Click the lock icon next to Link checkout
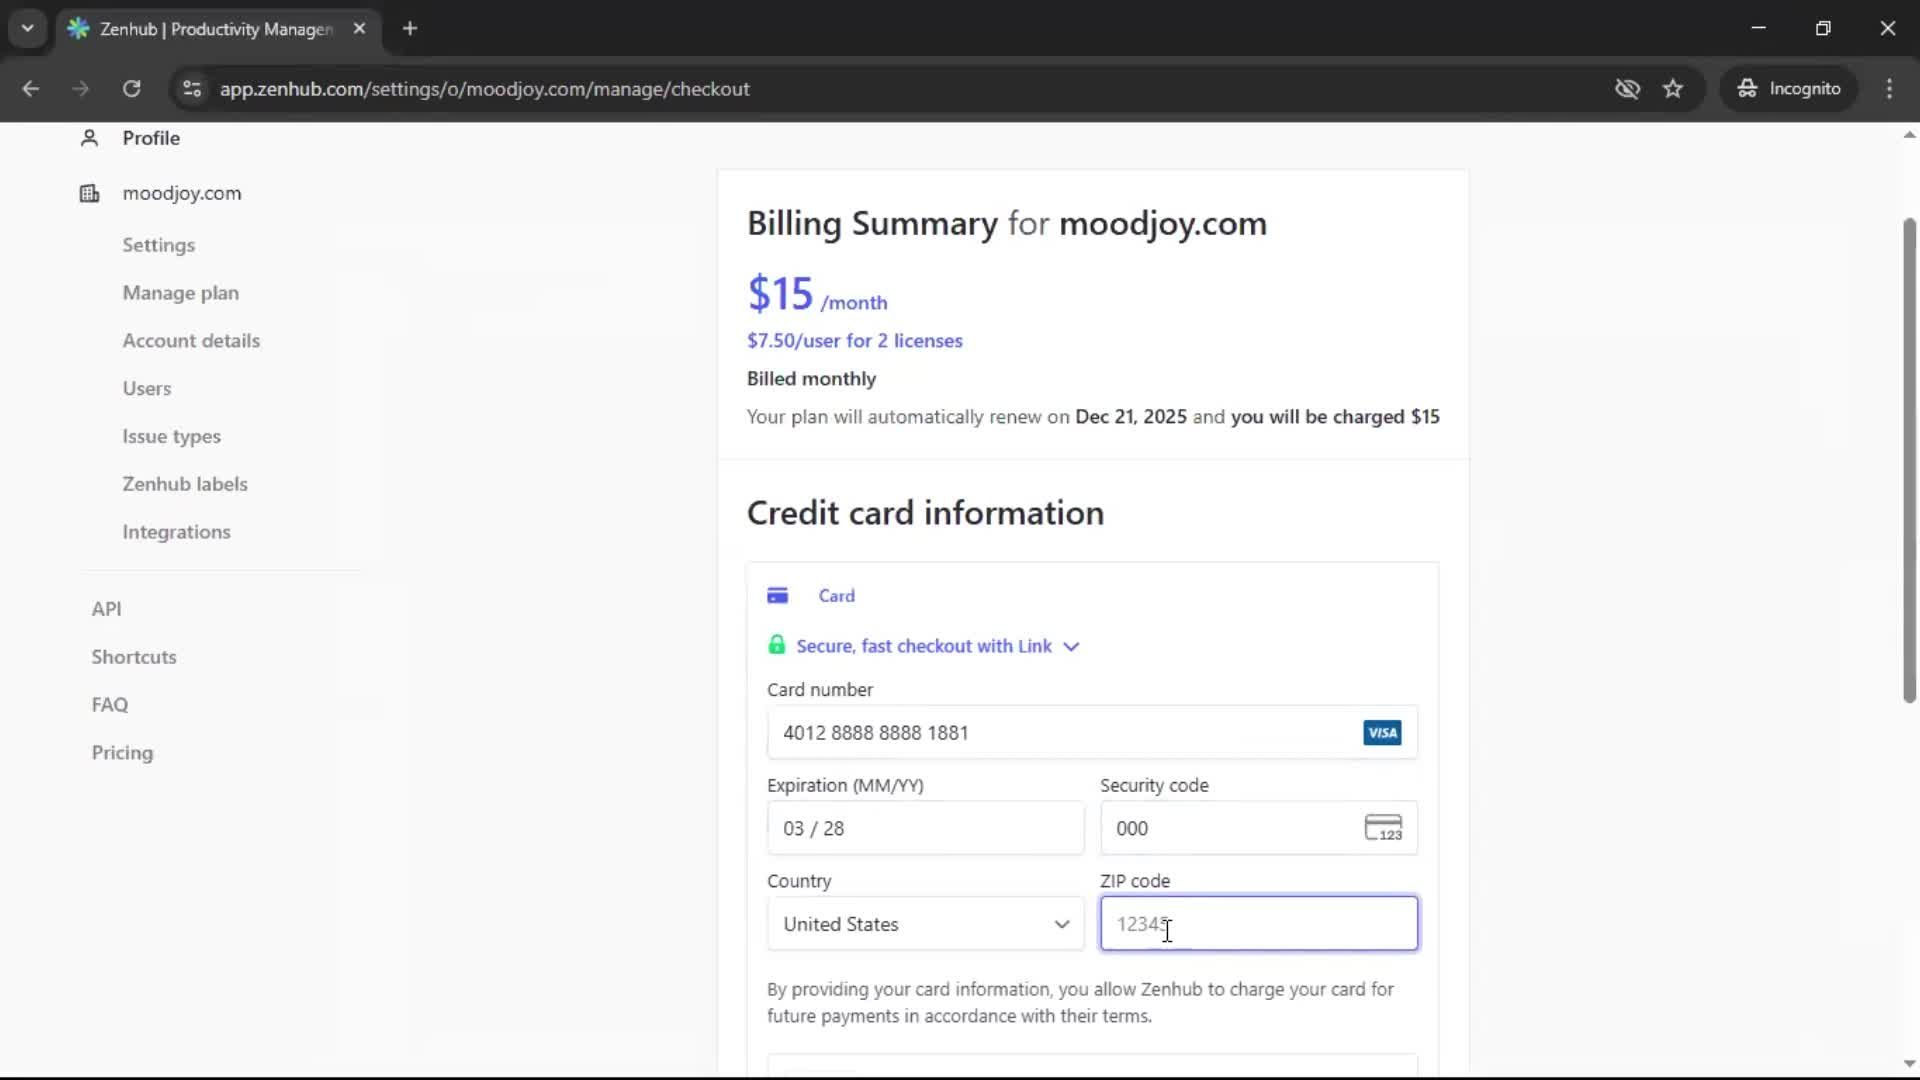 [778, 644]
